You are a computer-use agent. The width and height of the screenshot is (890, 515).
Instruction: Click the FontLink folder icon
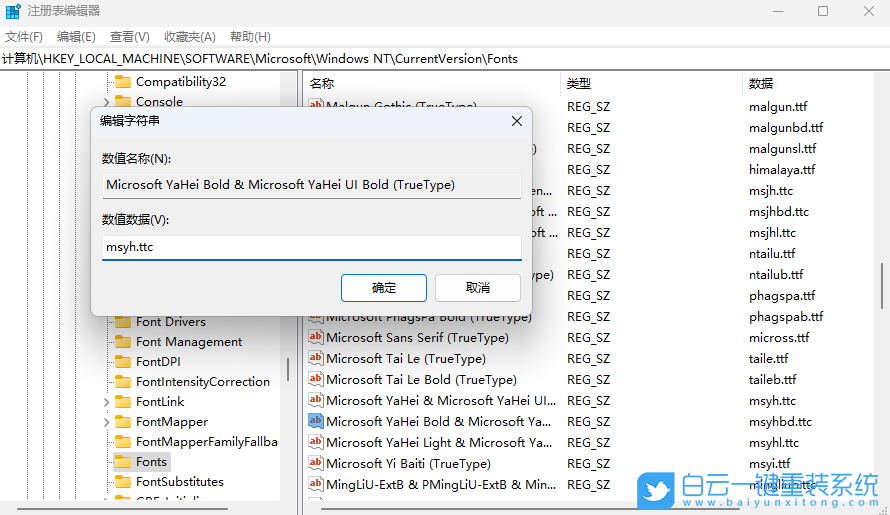tap(123, 402)
